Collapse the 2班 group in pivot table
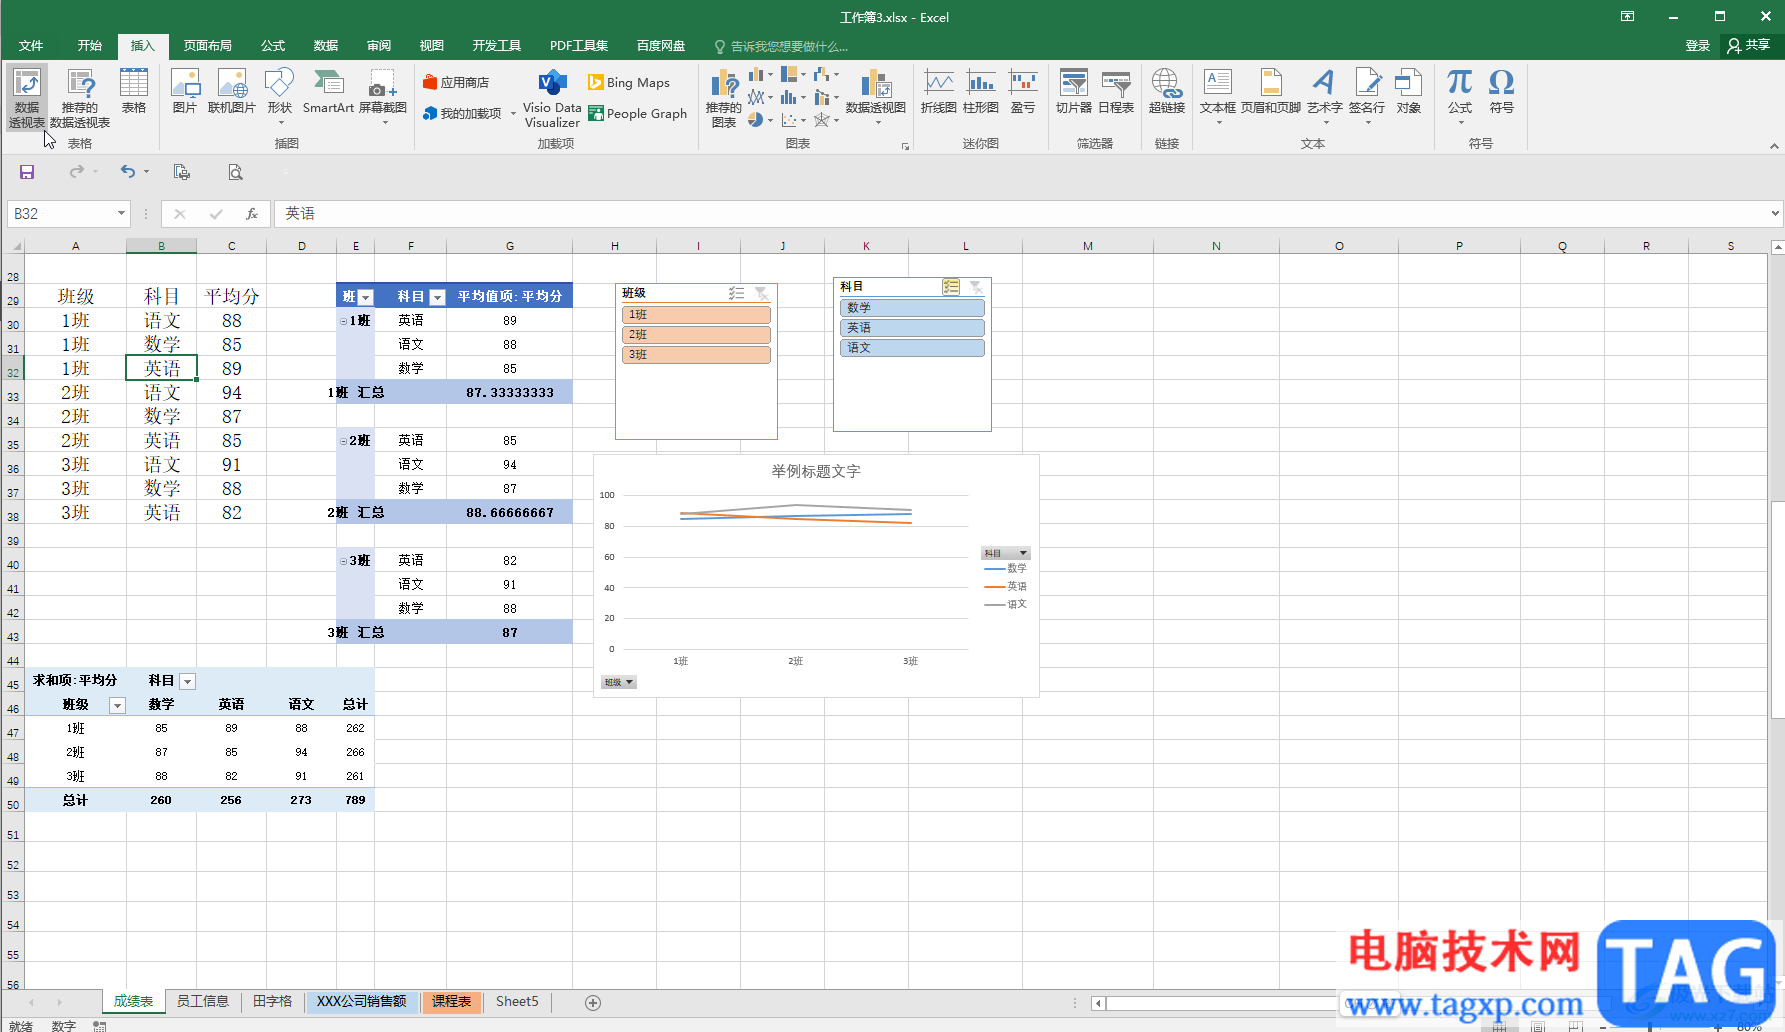This screenshot has width=1785, height=1032. pos(343,441)
